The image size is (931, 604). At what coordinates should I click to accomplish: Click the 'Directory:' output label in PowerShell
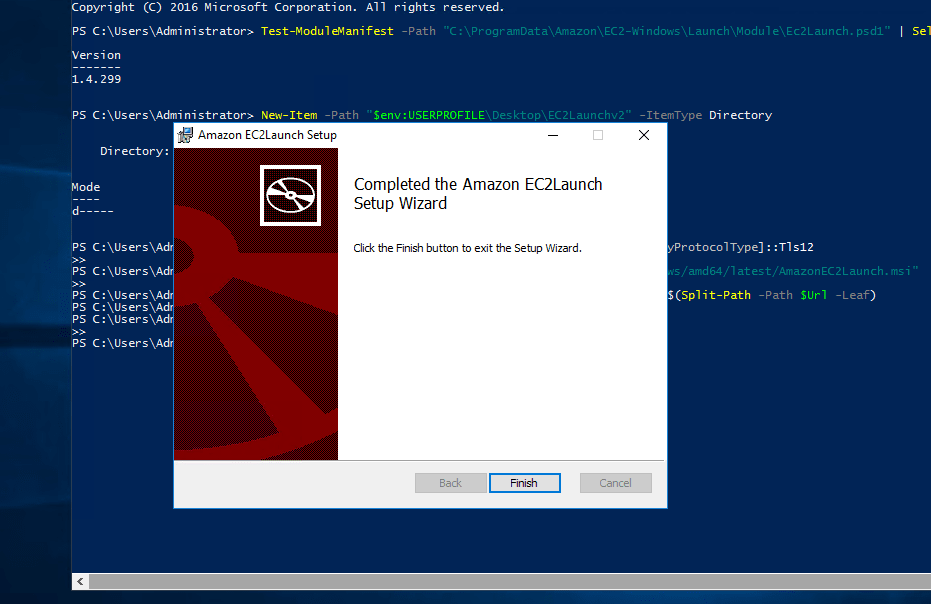(x=135, y=151)
